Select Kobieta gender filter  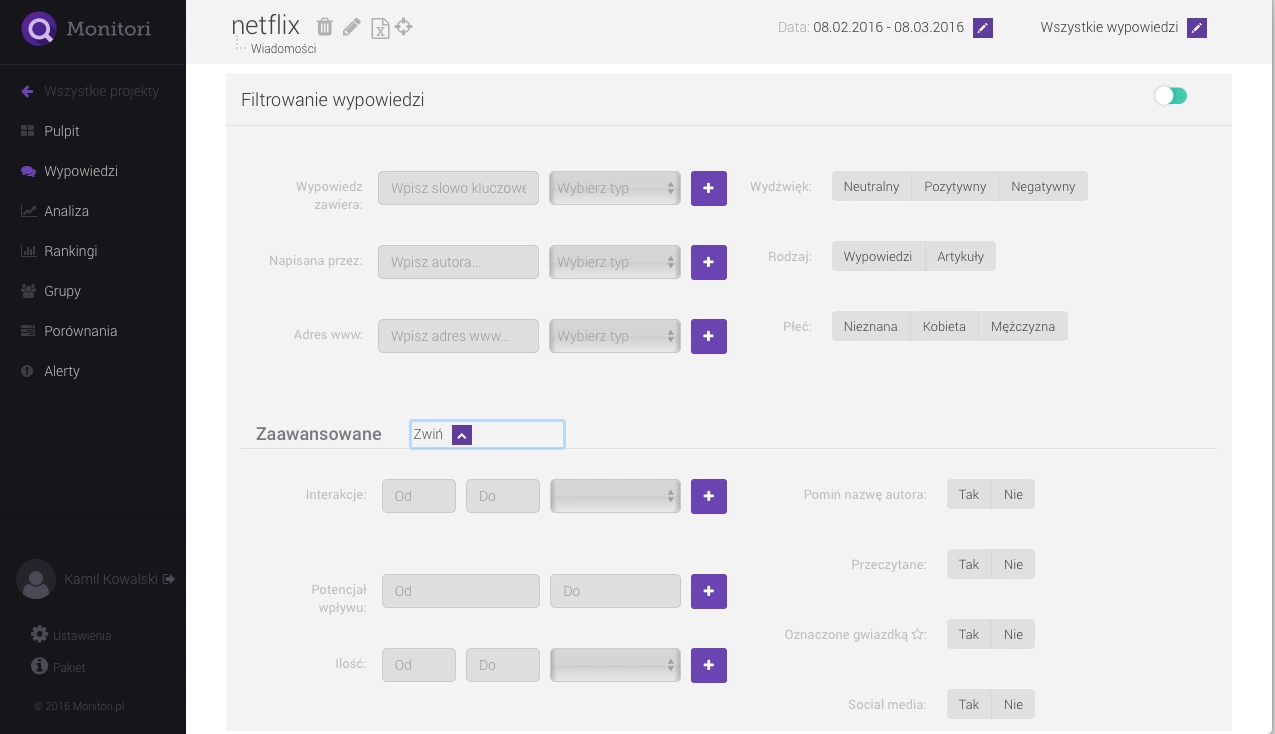click(944, 326)
